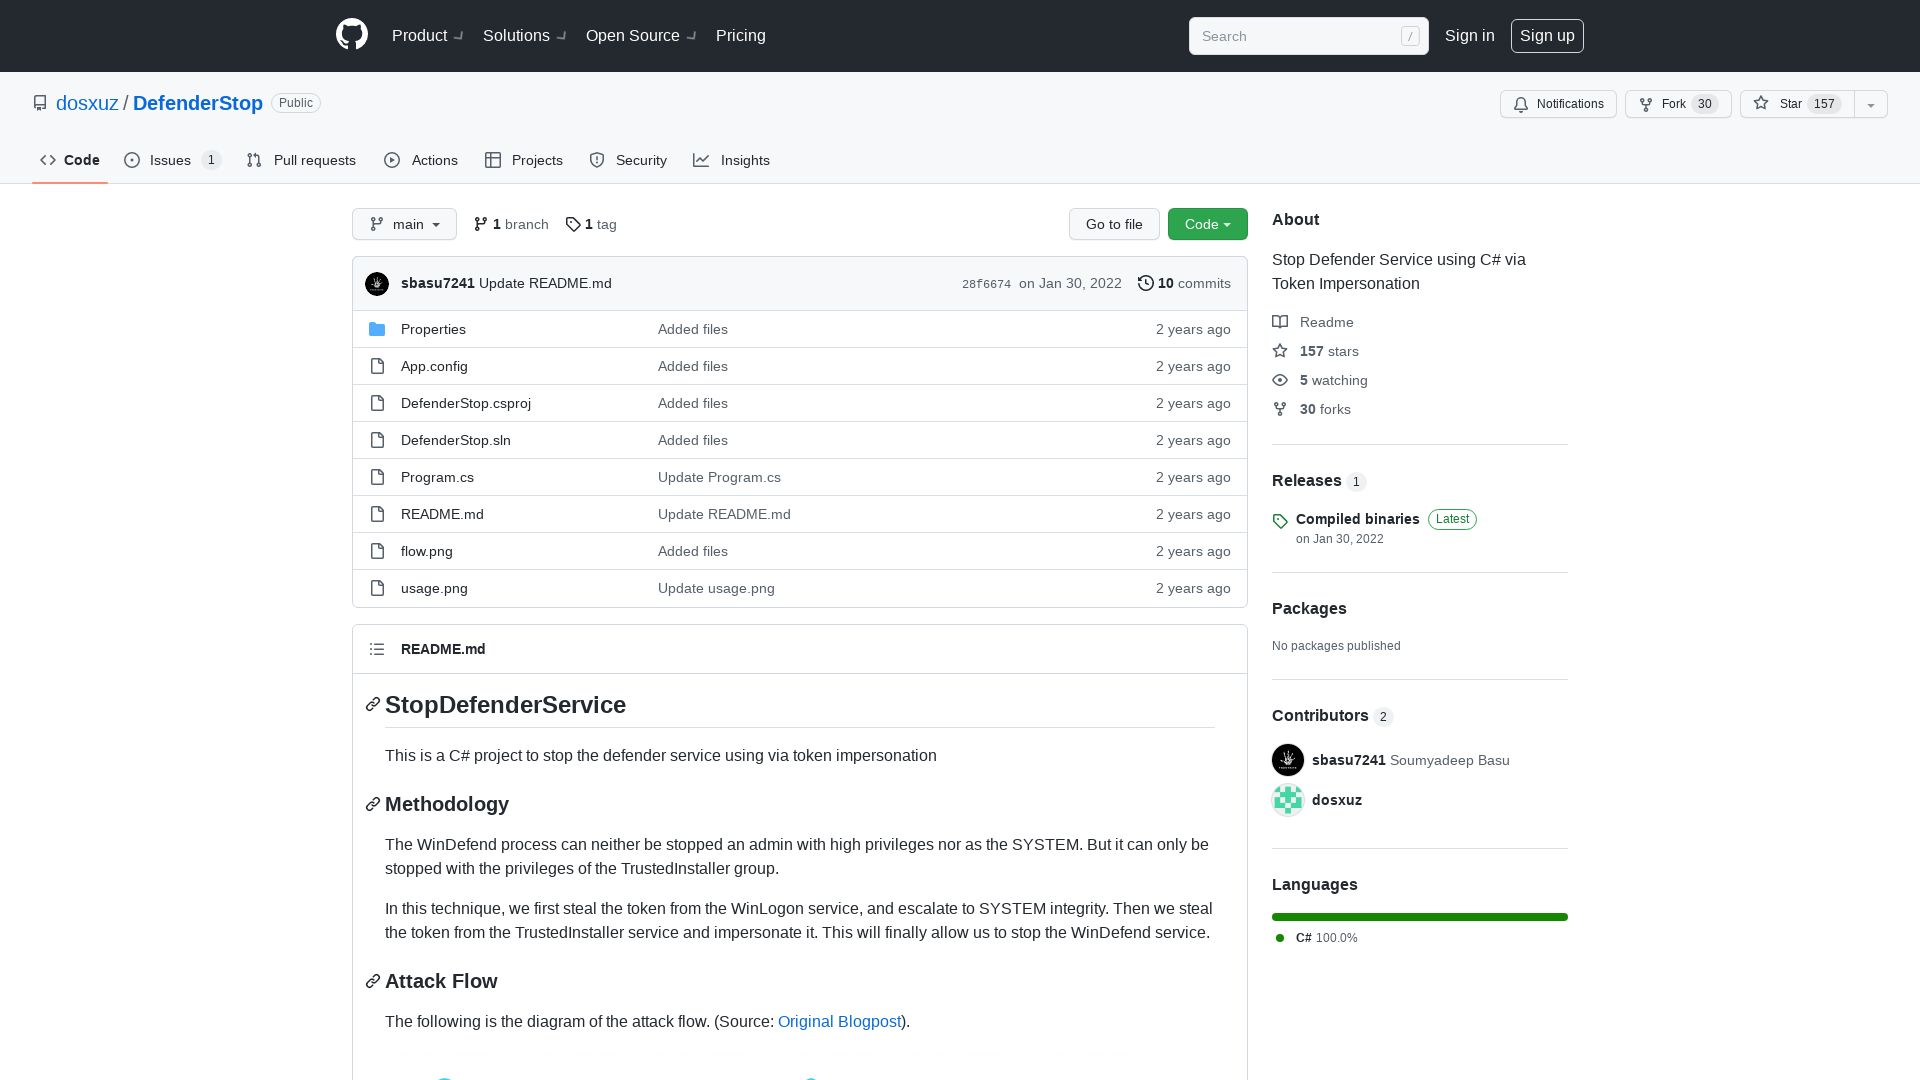
Task: Open the Compiled binaries release
Action: click(1358, 519)
